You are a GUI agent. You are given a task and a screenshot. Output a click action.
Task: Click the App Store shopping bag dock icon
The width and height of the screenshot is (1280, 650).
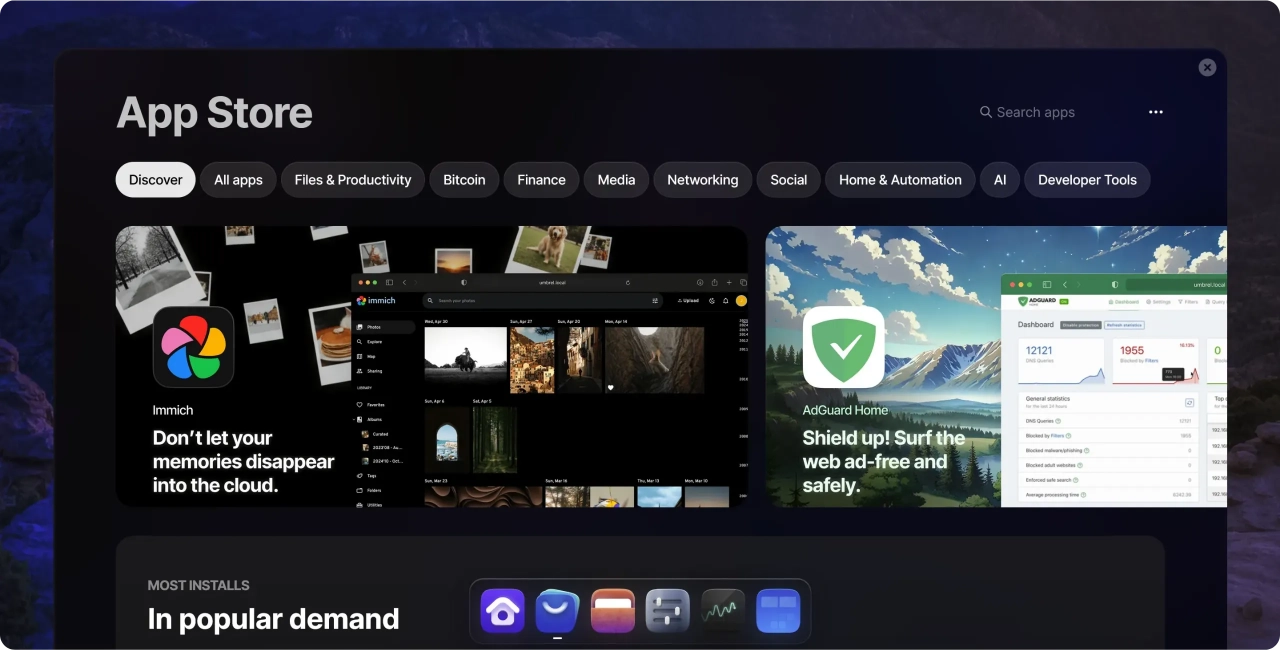pos(557,611)
